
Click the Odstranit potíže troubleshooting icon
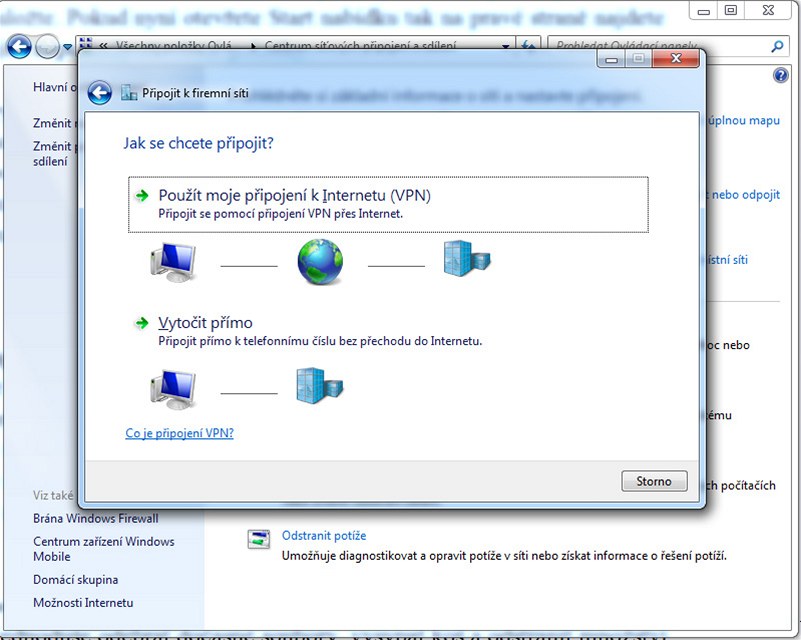259,540
